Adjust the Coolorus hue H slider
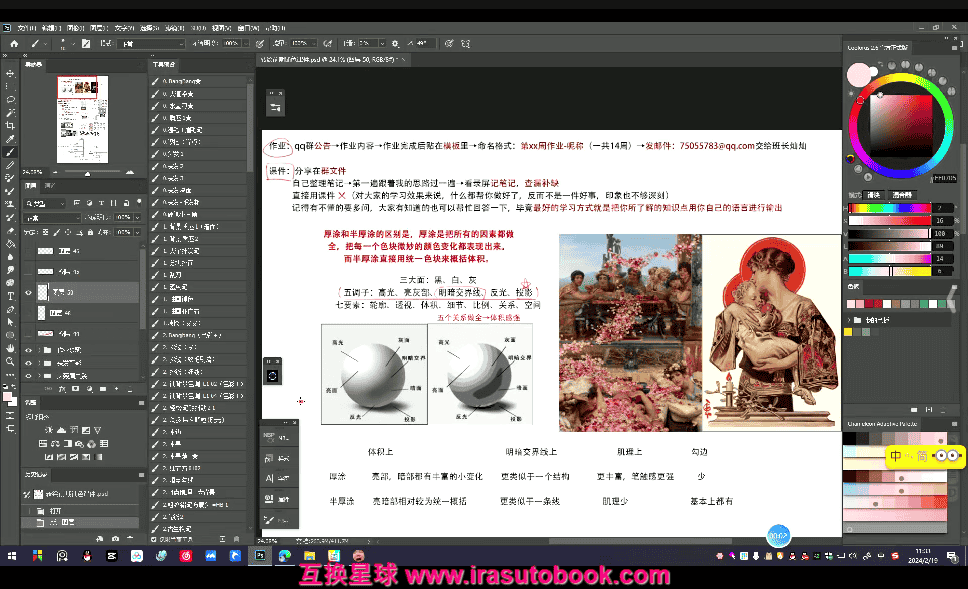968x589 pixels. coord(890,207)
